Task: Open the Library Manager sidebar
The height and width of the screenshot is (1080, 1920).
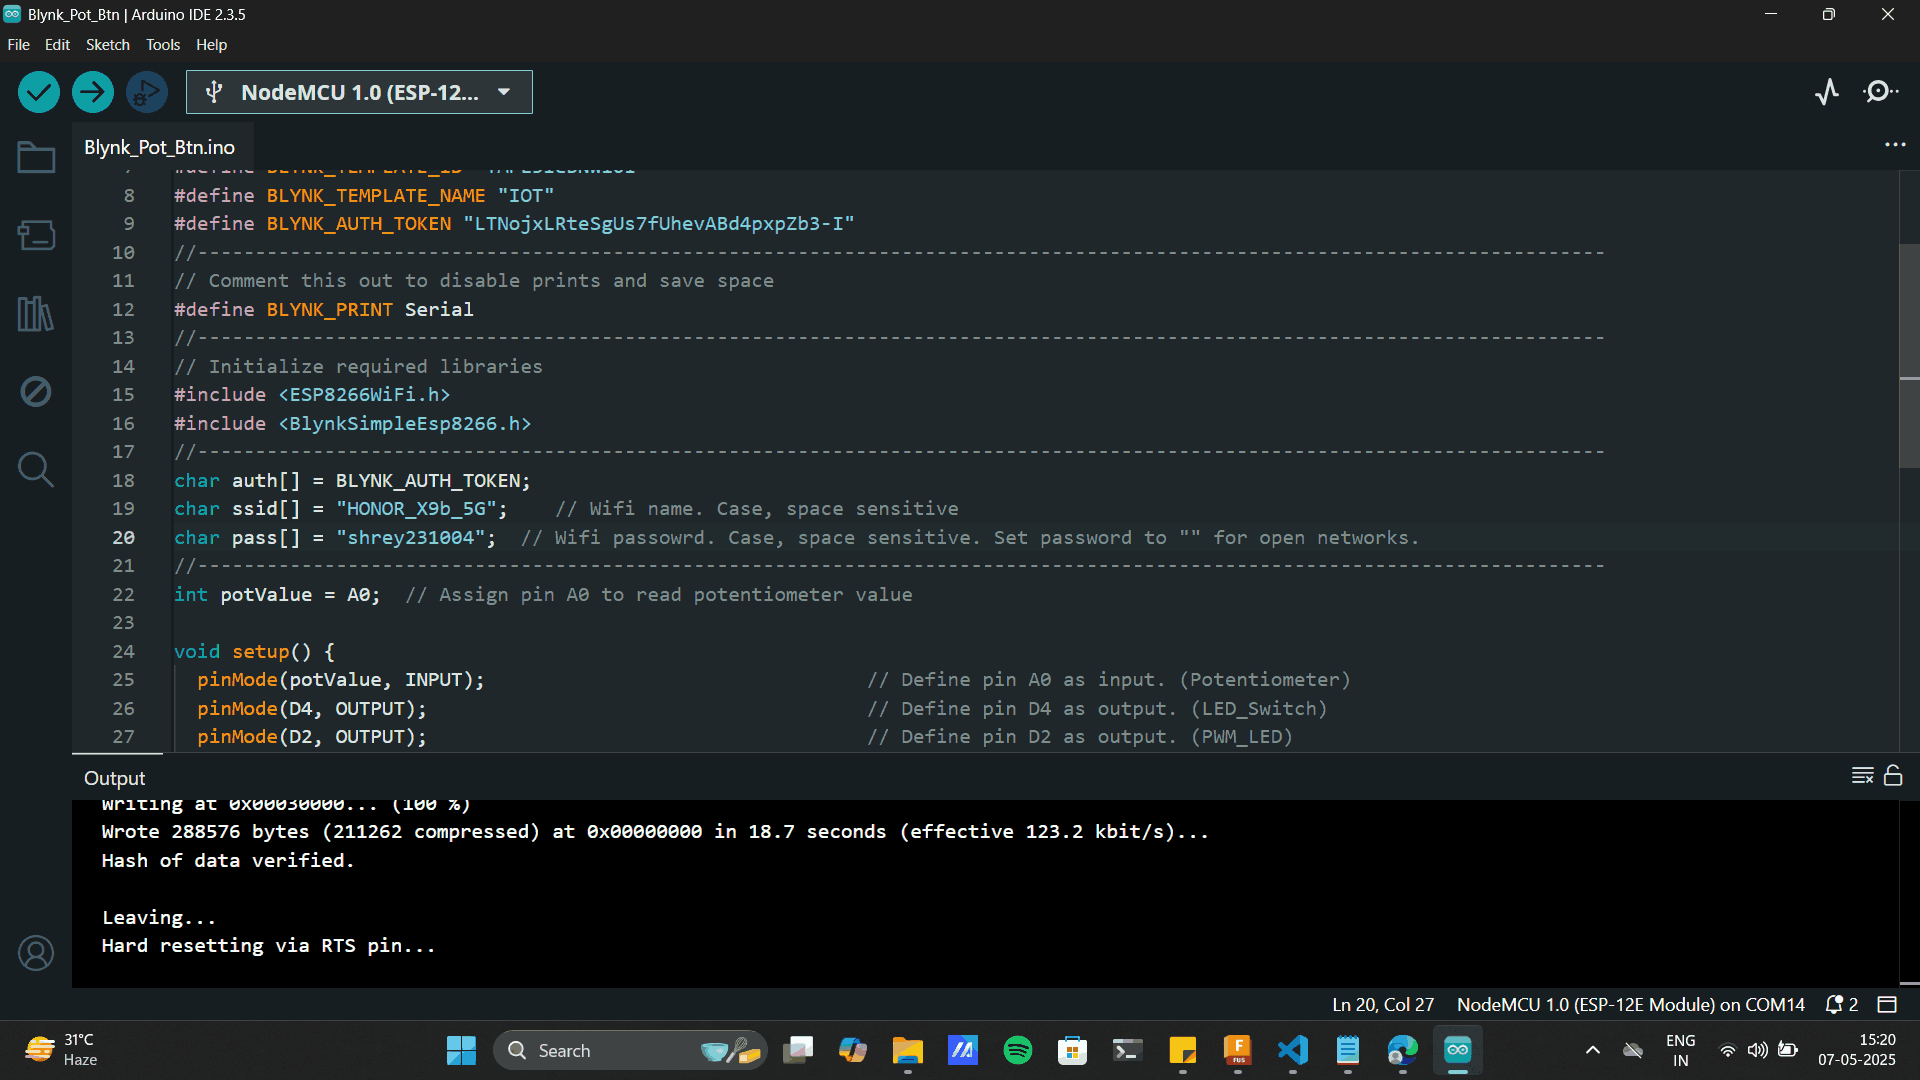Action: 36,313
